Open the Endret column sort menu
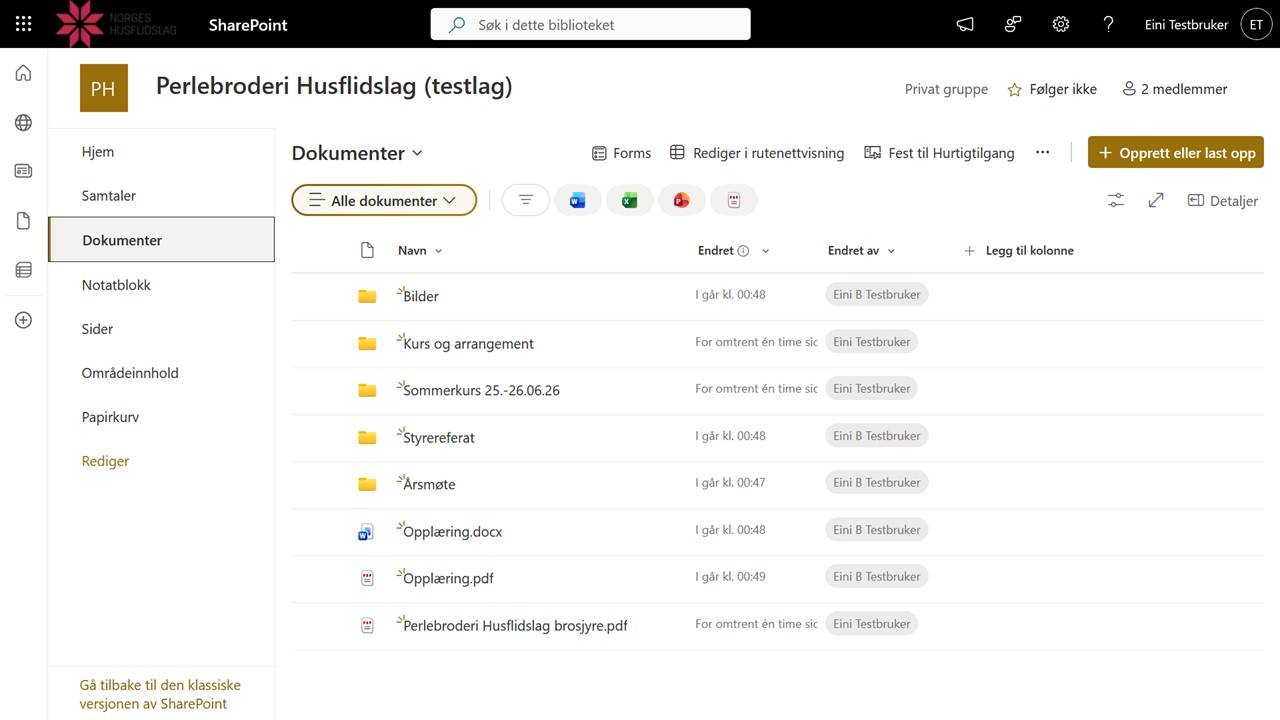 [x=734, y=250]
